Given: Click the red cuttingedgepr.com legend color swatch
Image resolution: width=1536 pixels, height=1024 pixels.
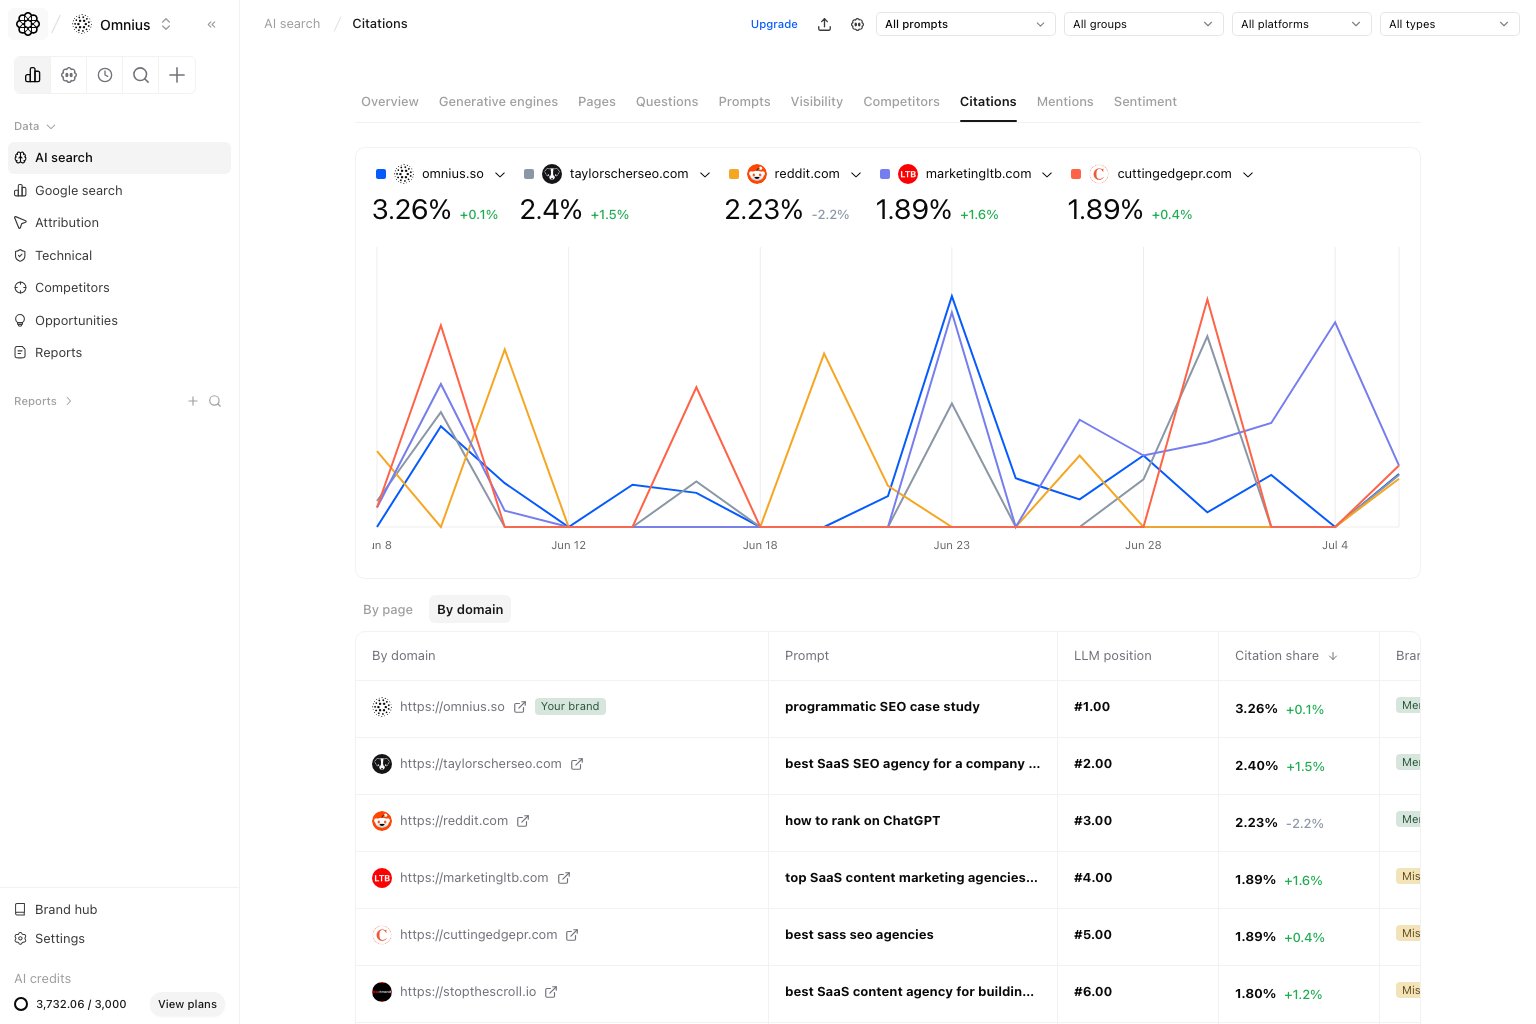Looking at the screenshot, I should point(1076,174).
